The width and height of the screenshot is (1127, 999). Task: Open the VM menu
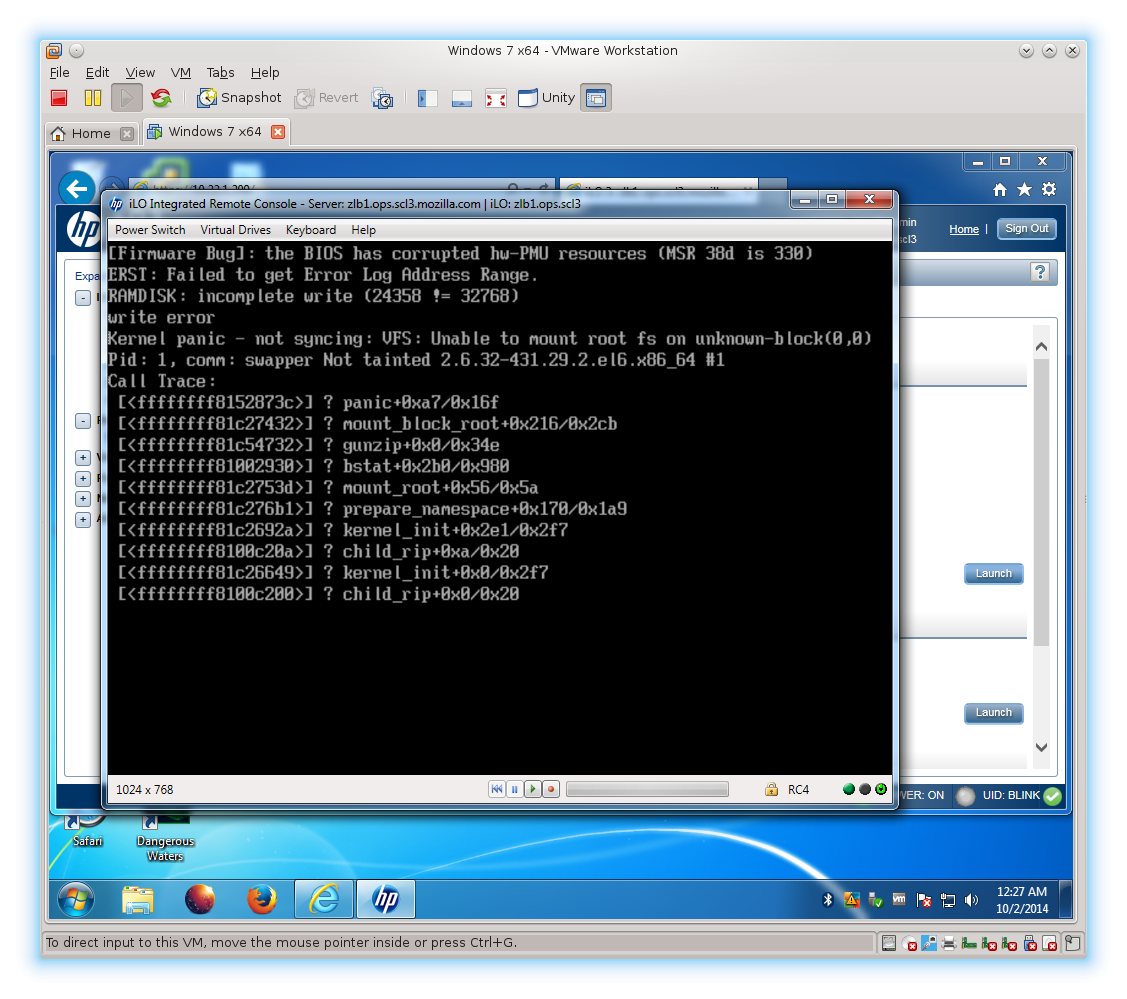(180, 73)
